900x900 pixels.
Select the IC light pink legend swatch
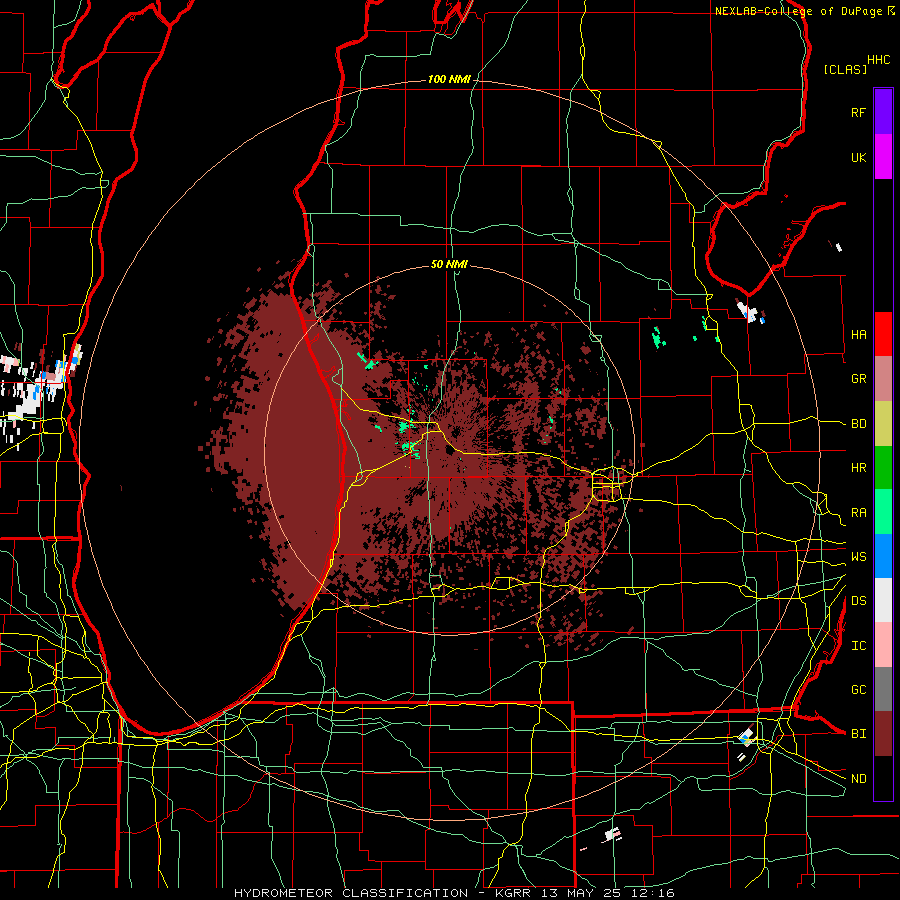(883, 645)
